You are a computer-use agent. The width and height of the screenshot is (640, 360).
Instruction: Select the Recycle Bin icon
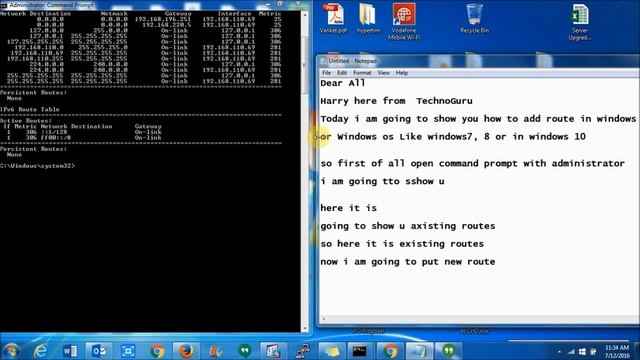(x=474, y=18)
